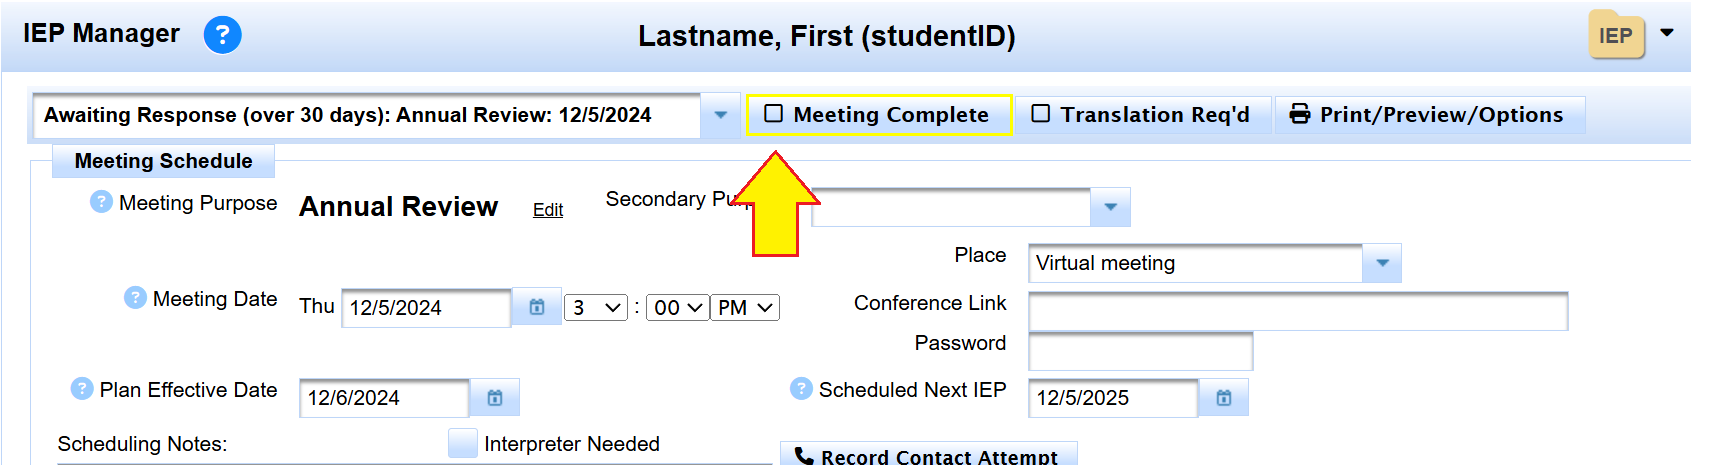Enable the Translation Req'd checkbox
Screen dimensions: 1710x465
(x=1041, y=114)
